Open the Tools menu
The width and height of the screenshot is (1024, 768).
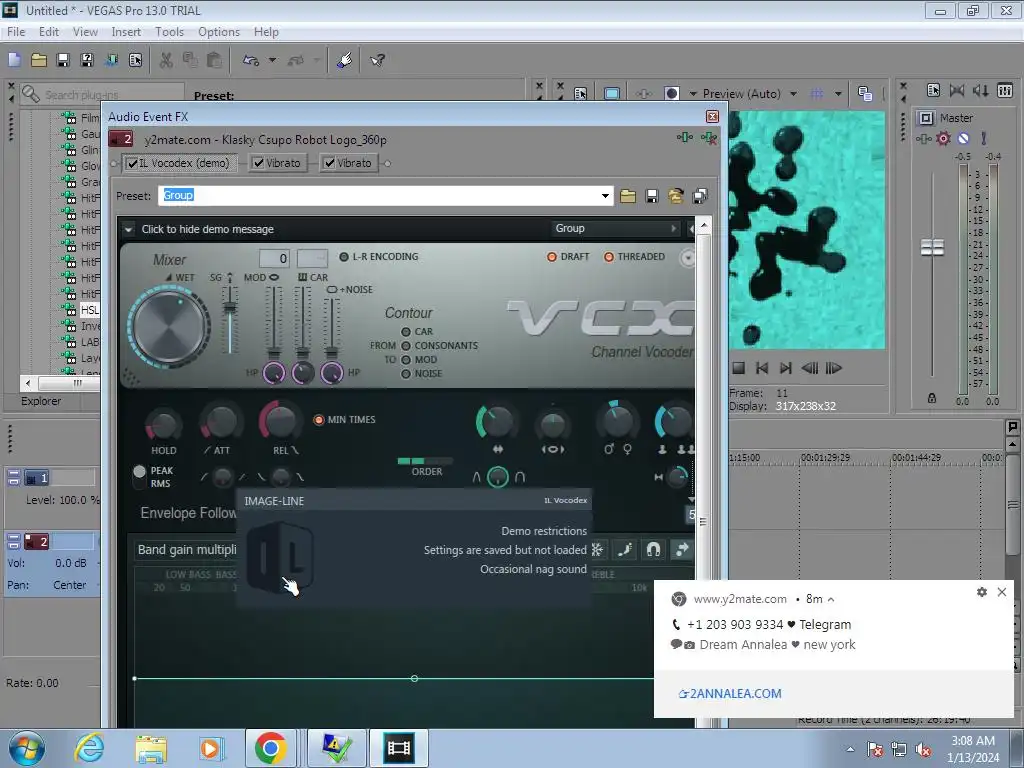(x=169, y=31)
